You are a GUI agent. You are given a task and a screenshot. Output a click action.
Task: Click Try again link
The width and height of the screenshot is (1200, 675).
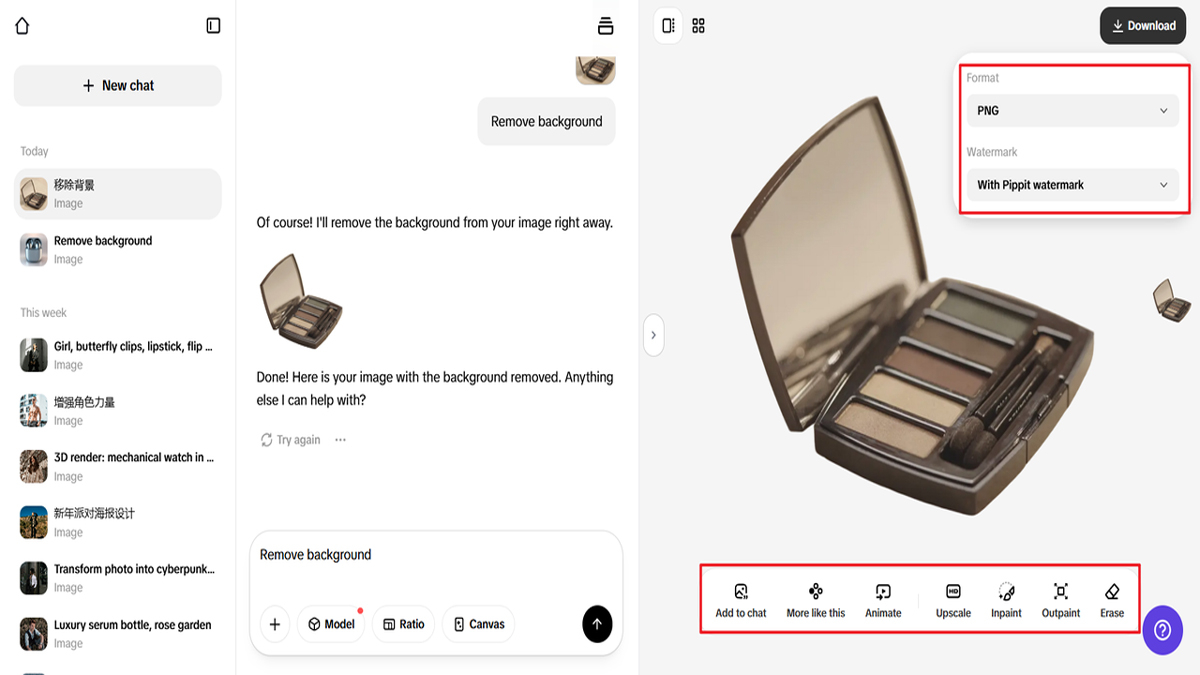(x=290, y=440)
